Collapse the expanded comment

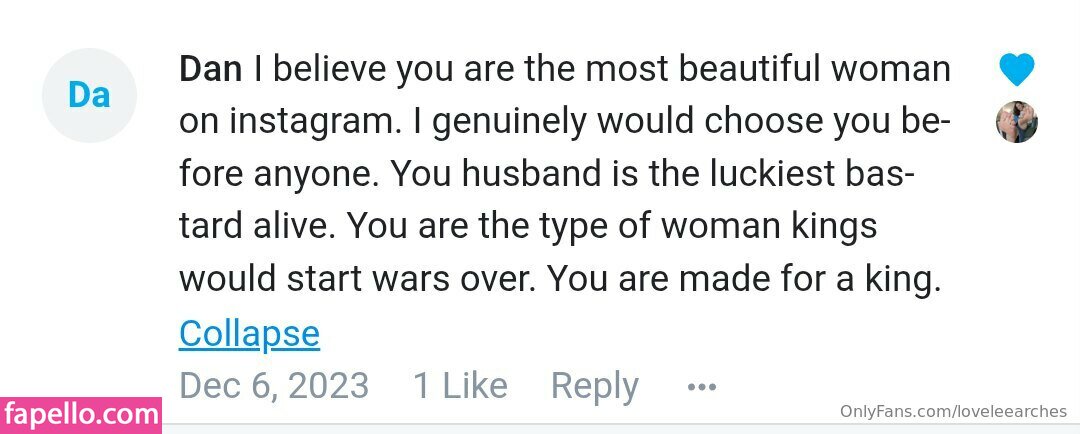pyautogui.click(x=249, y=333)
